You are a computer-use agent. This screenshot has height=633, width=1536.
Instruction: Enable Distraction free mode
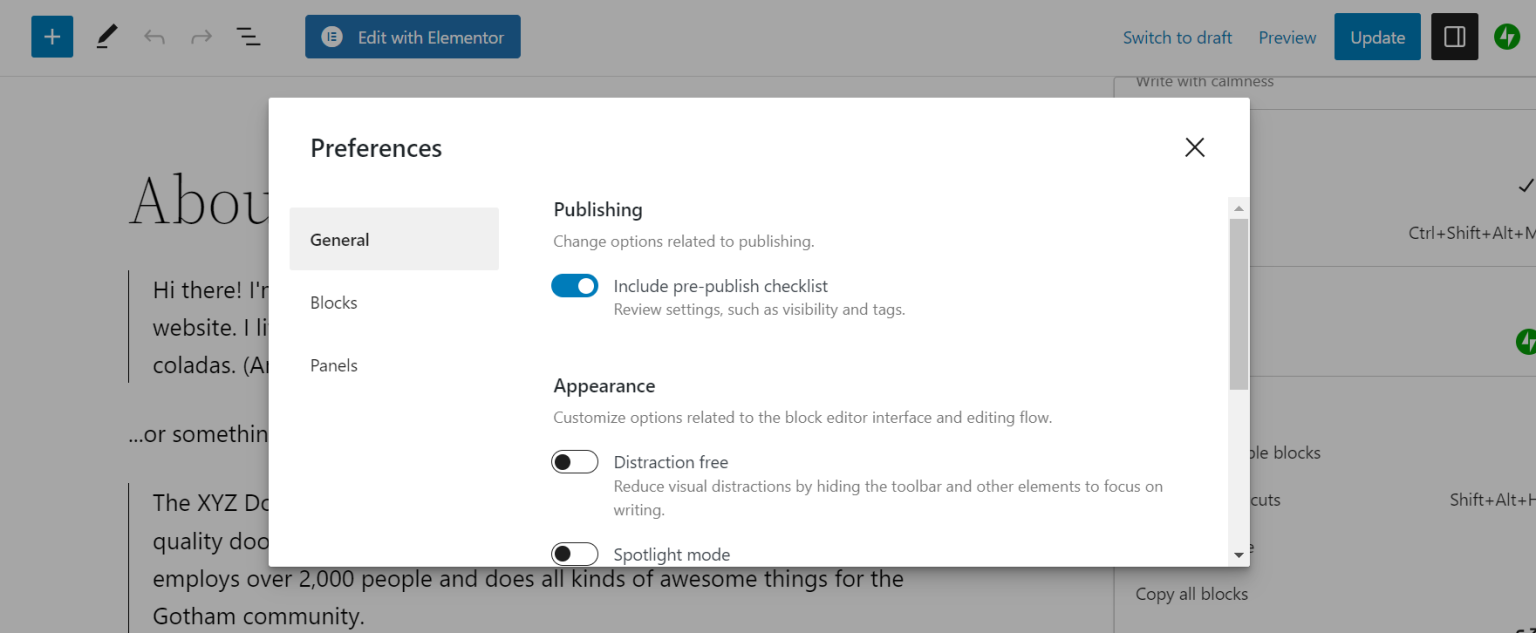[574, 461]
